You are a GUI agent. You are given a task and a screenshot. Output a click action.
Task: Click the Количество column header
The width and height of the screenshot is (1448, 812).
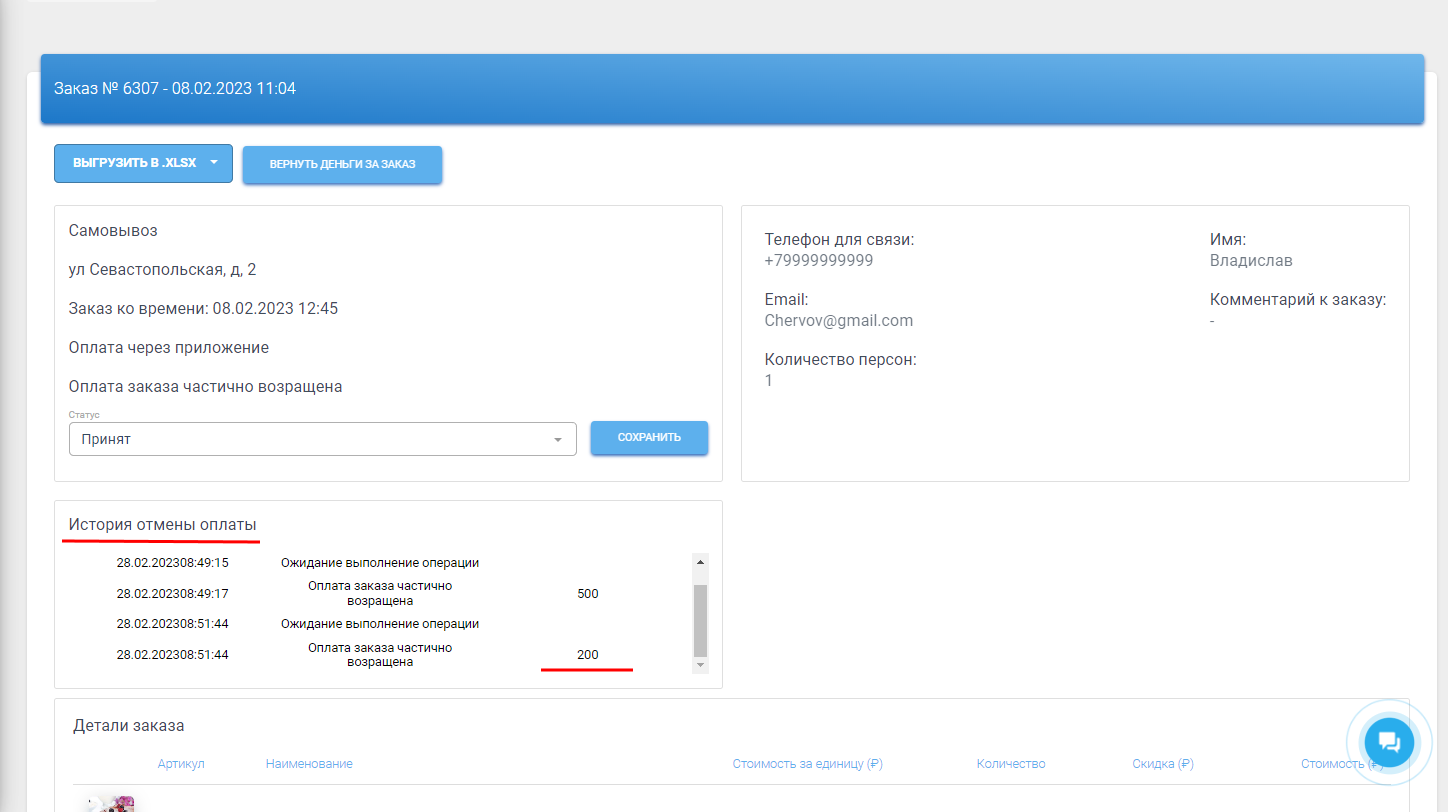coord(1010,764)
